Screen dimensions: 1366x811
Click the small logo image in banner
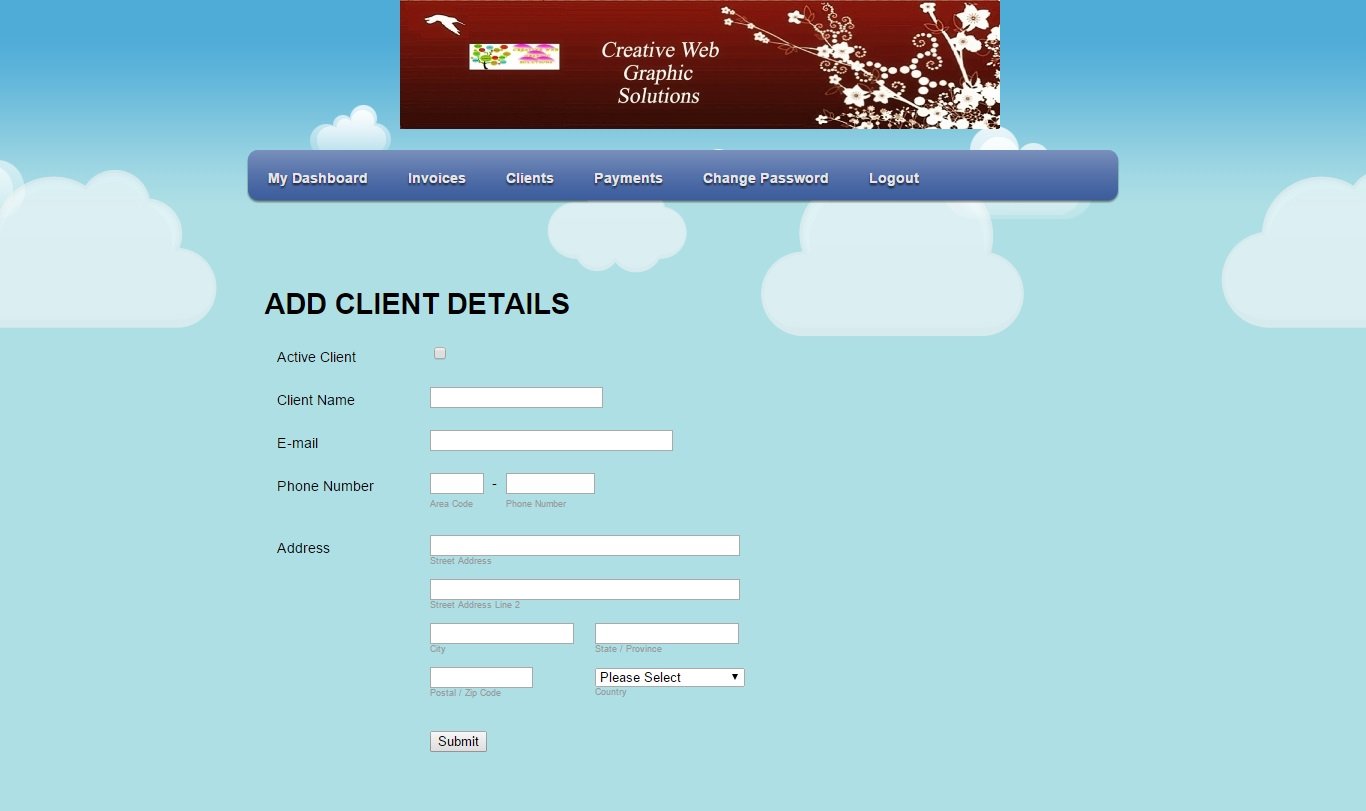coord(514,57)
